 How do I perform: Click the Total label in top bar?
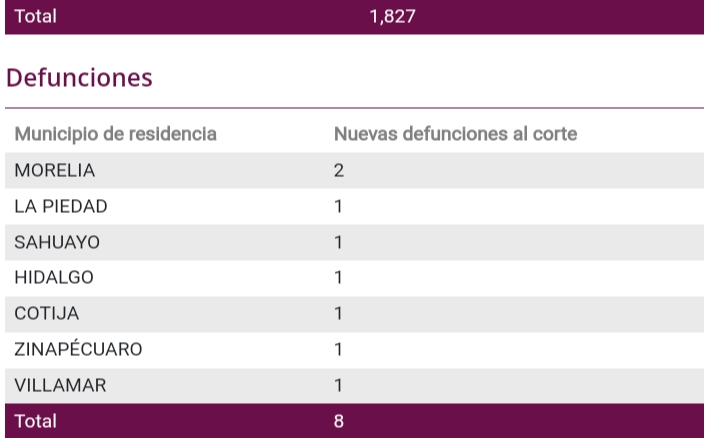(35, 17)
